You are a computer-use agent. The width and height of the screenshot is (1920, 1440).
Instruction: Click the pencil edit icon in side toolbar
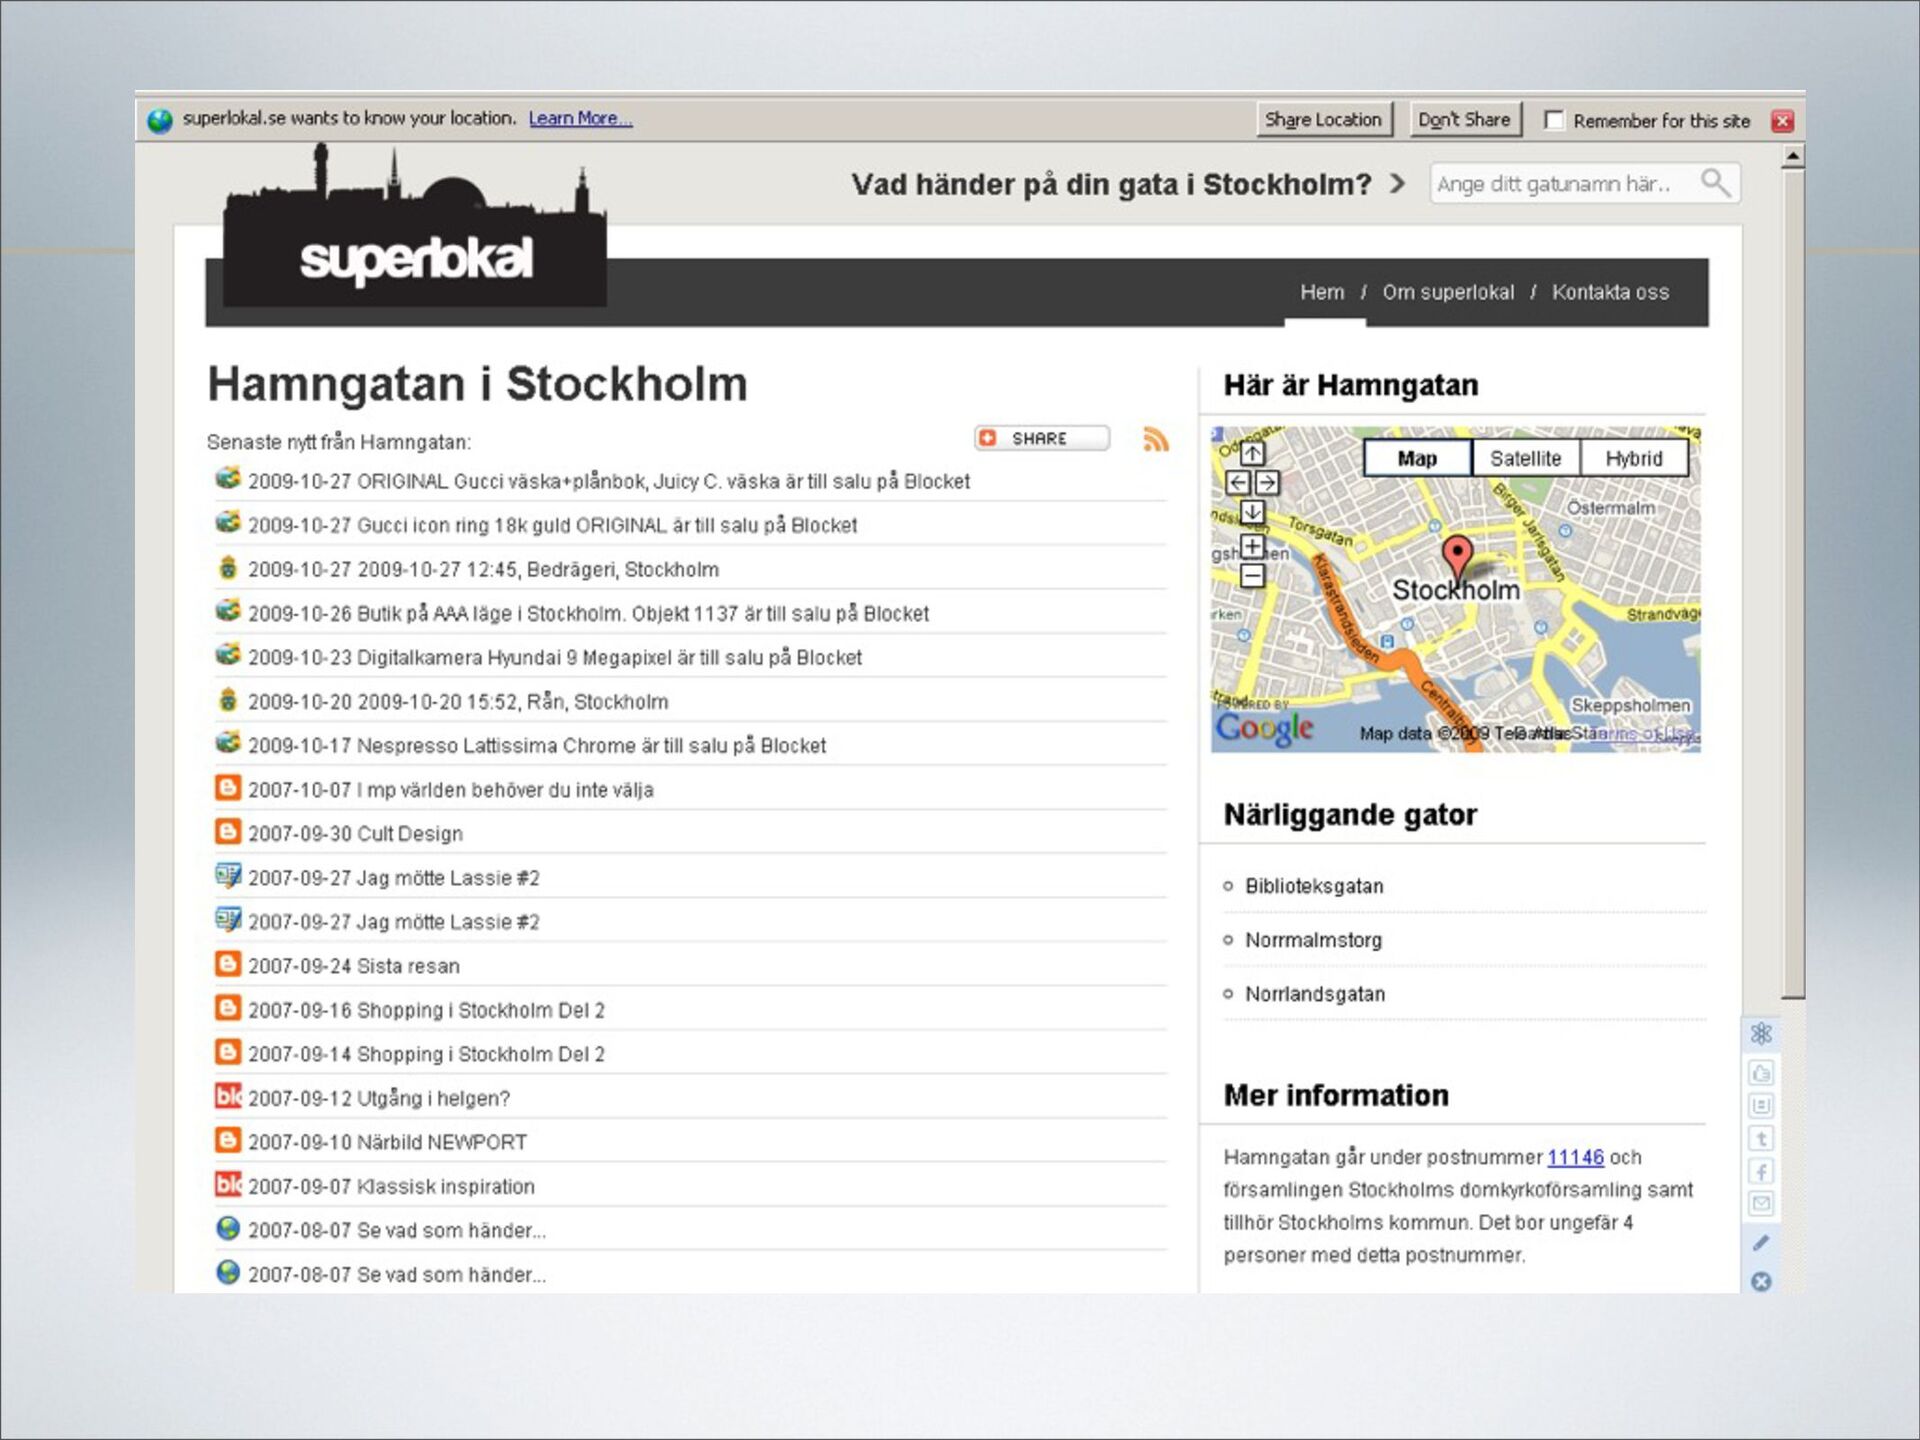click(x=1761, y=1243)
